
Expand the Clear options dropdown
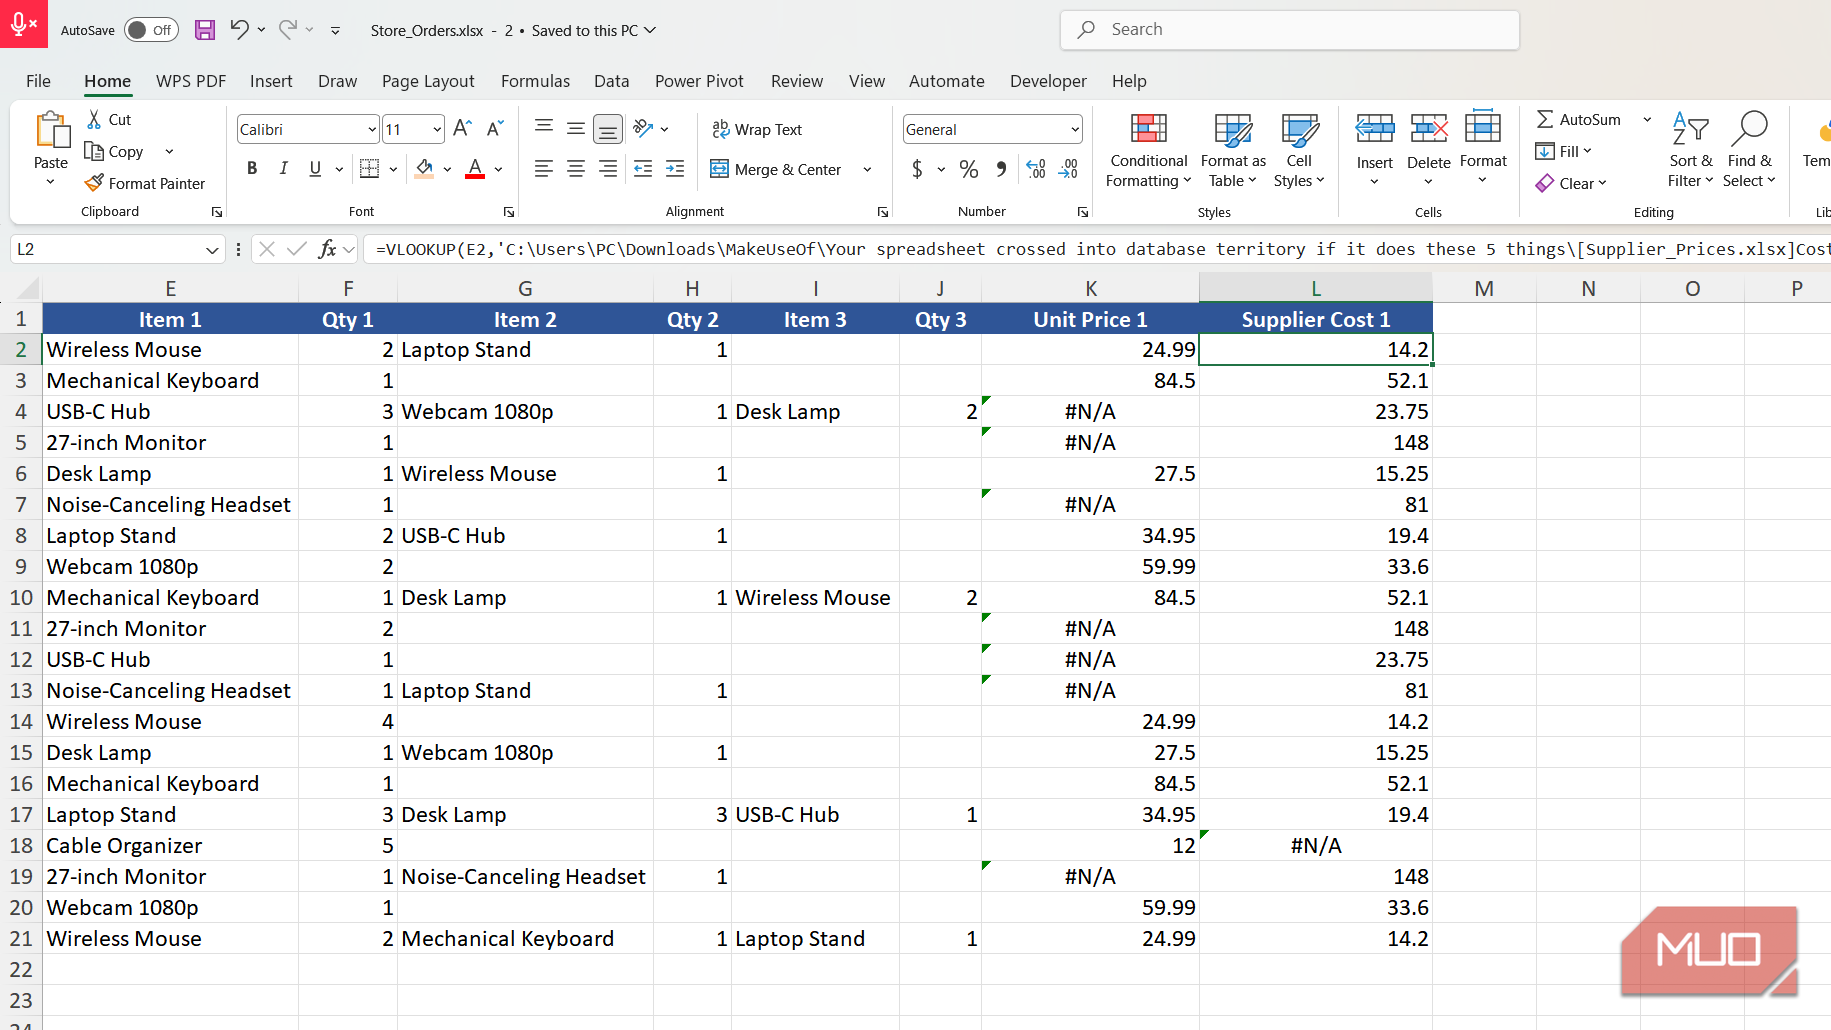pos(1602,183)
